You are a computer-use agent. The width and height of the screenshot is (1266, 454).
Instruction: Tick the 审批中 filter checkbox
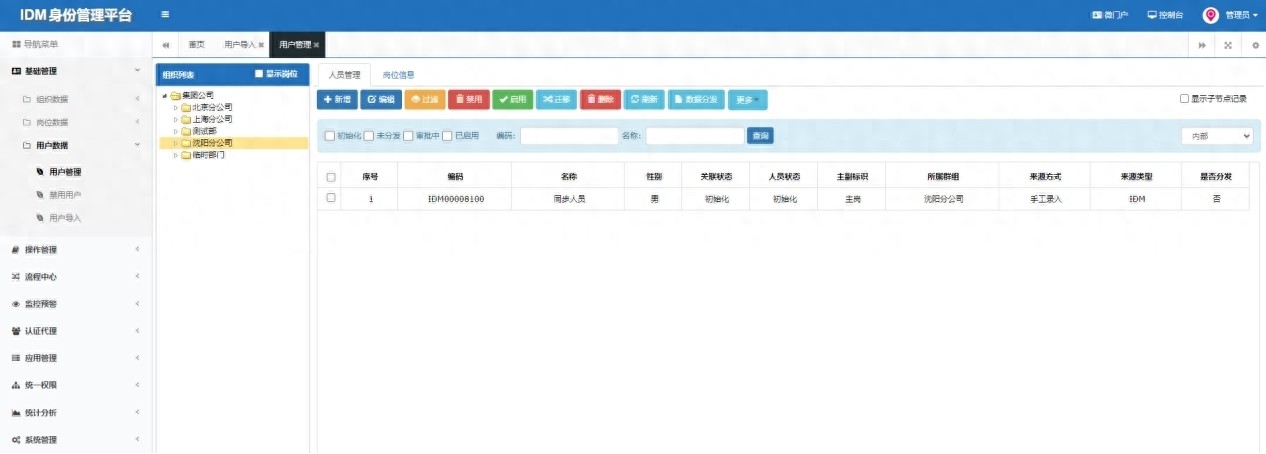tap(408, 136)
